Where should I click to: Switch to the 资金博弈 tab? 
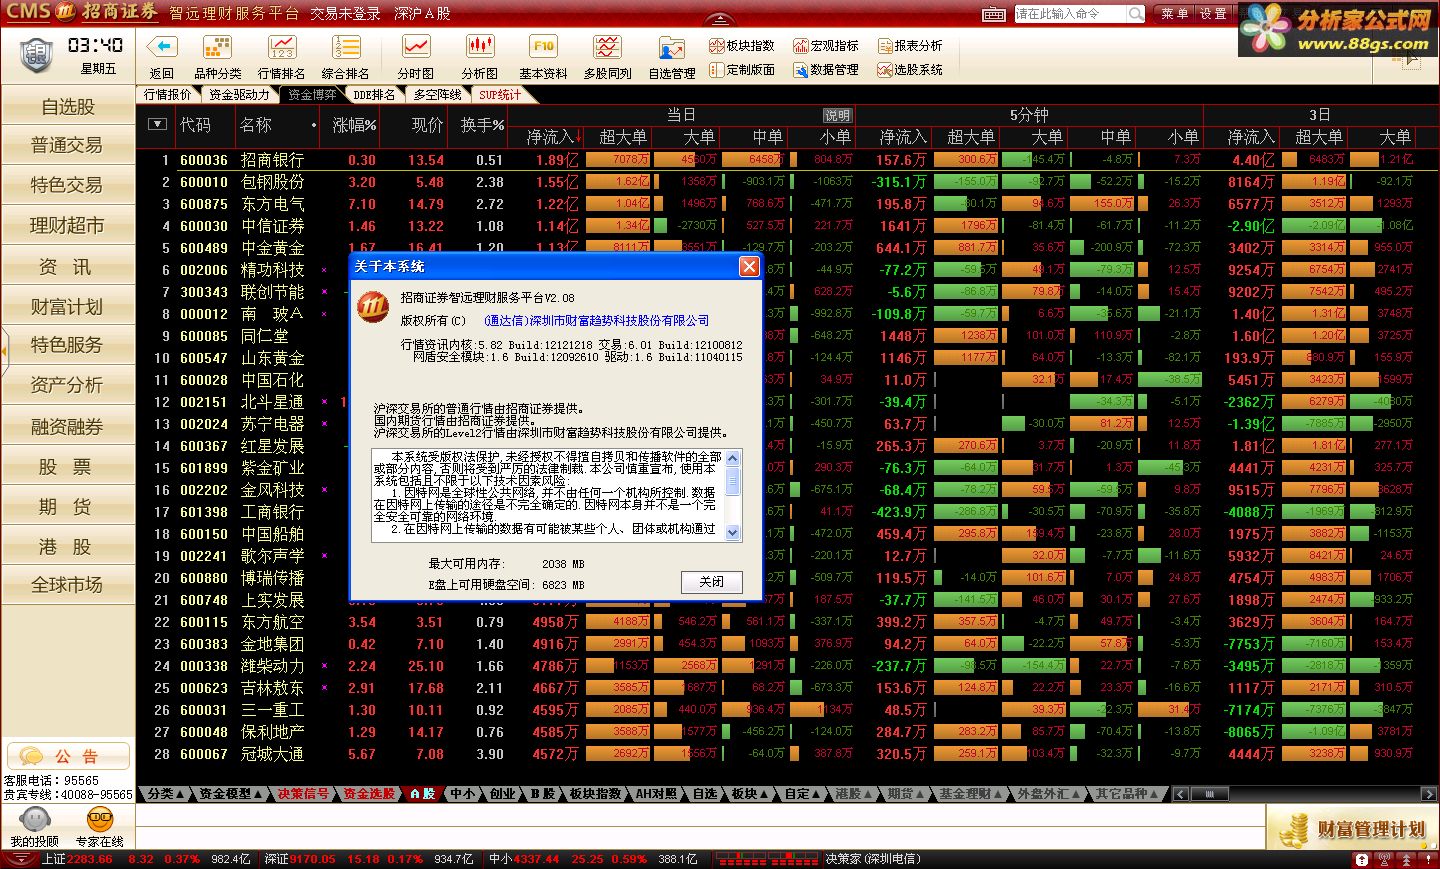point(312,95)
